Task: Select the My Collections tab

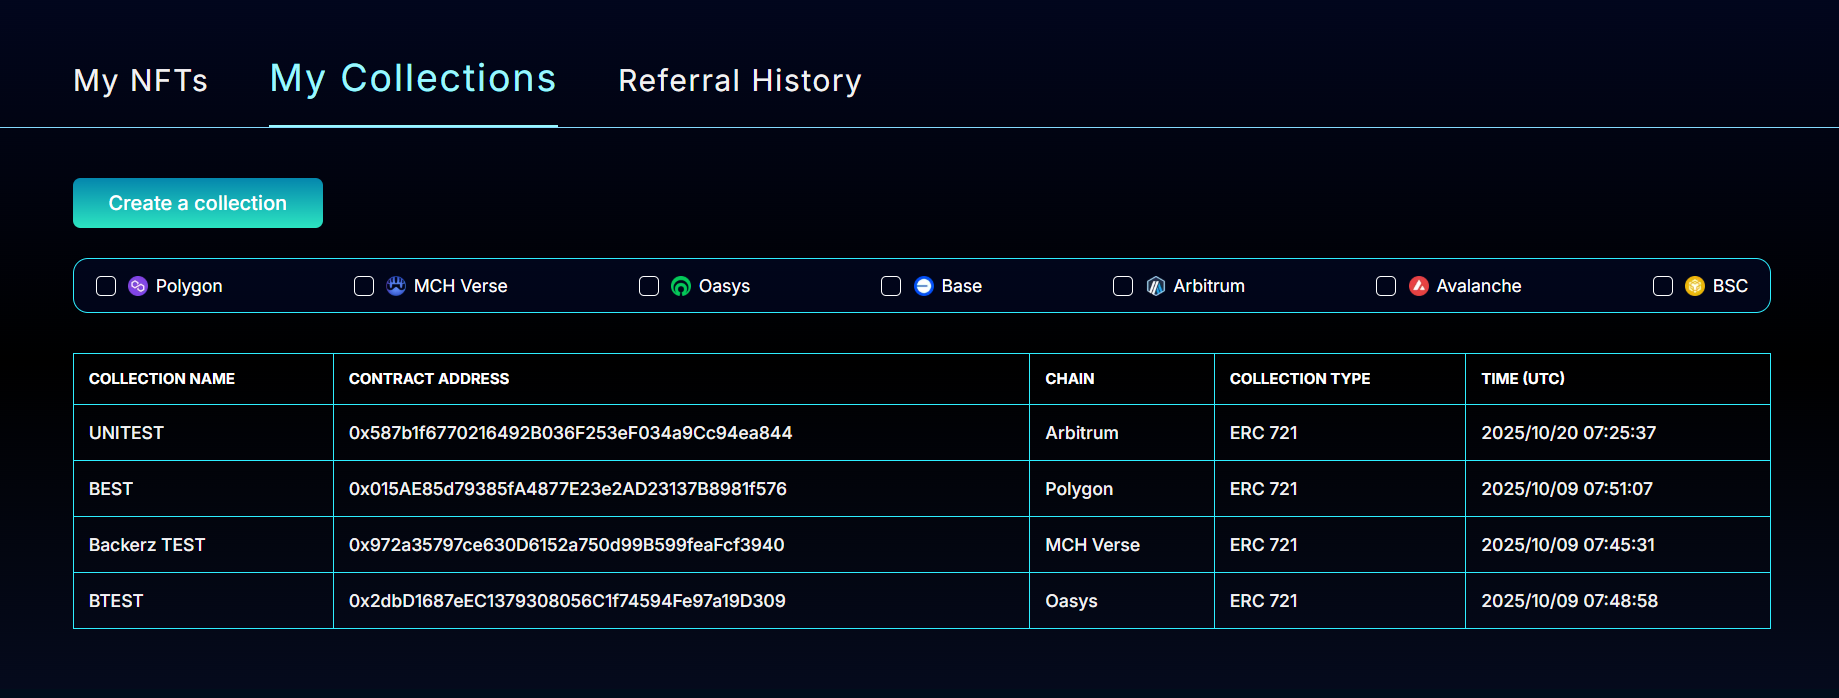Action: coord(413,79)
